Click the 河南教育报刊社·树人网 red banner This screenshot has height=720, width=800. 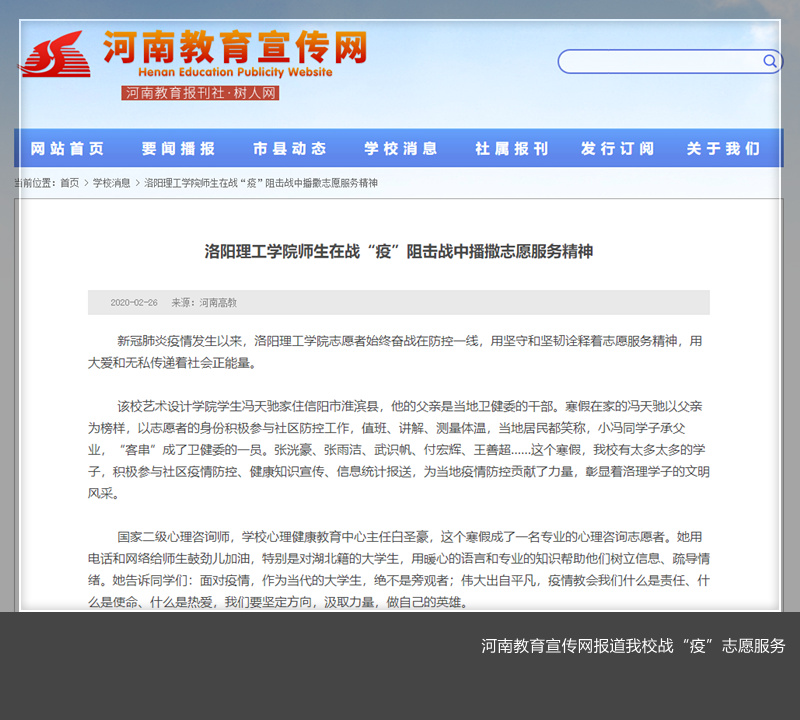pos(201,93)
